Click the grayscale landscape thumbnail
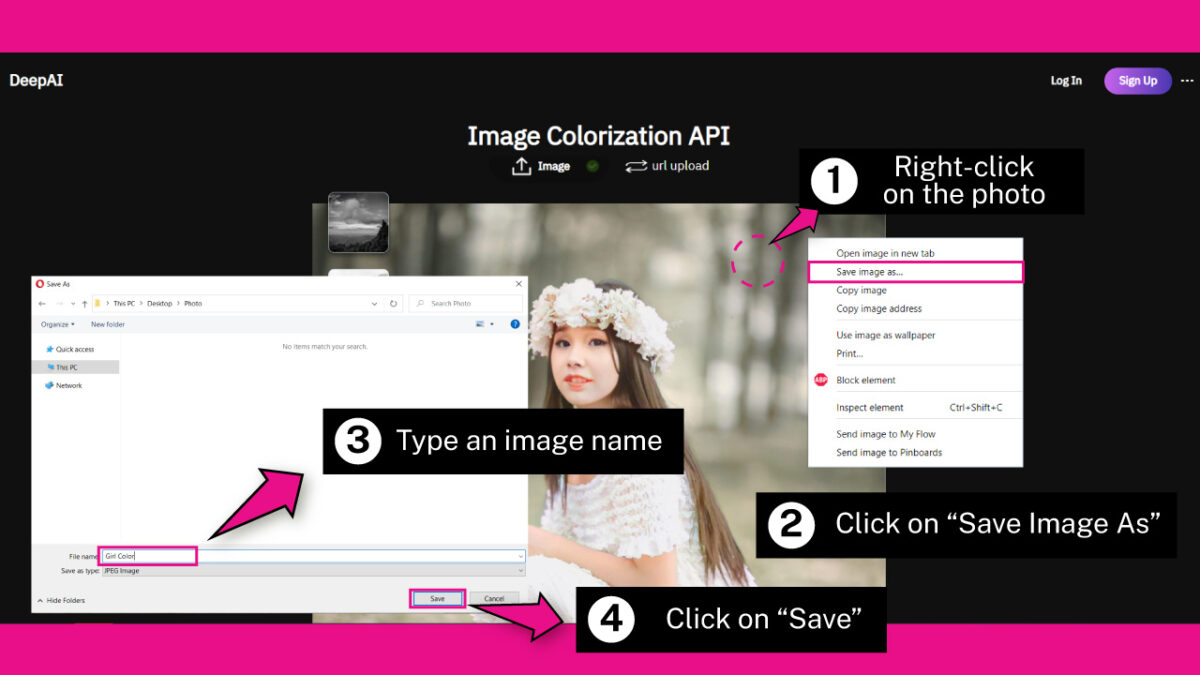This screenshot has height=675, width=1200. [358, 222]
